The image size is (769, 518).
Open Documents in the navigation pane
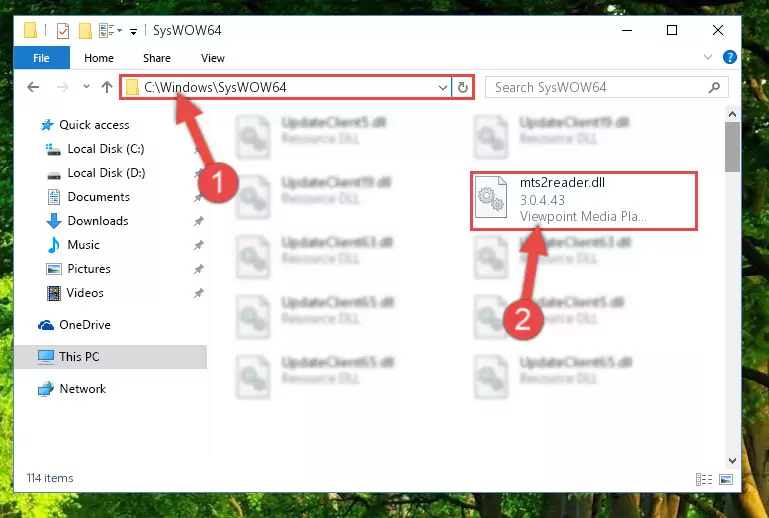tap(99, 197)
